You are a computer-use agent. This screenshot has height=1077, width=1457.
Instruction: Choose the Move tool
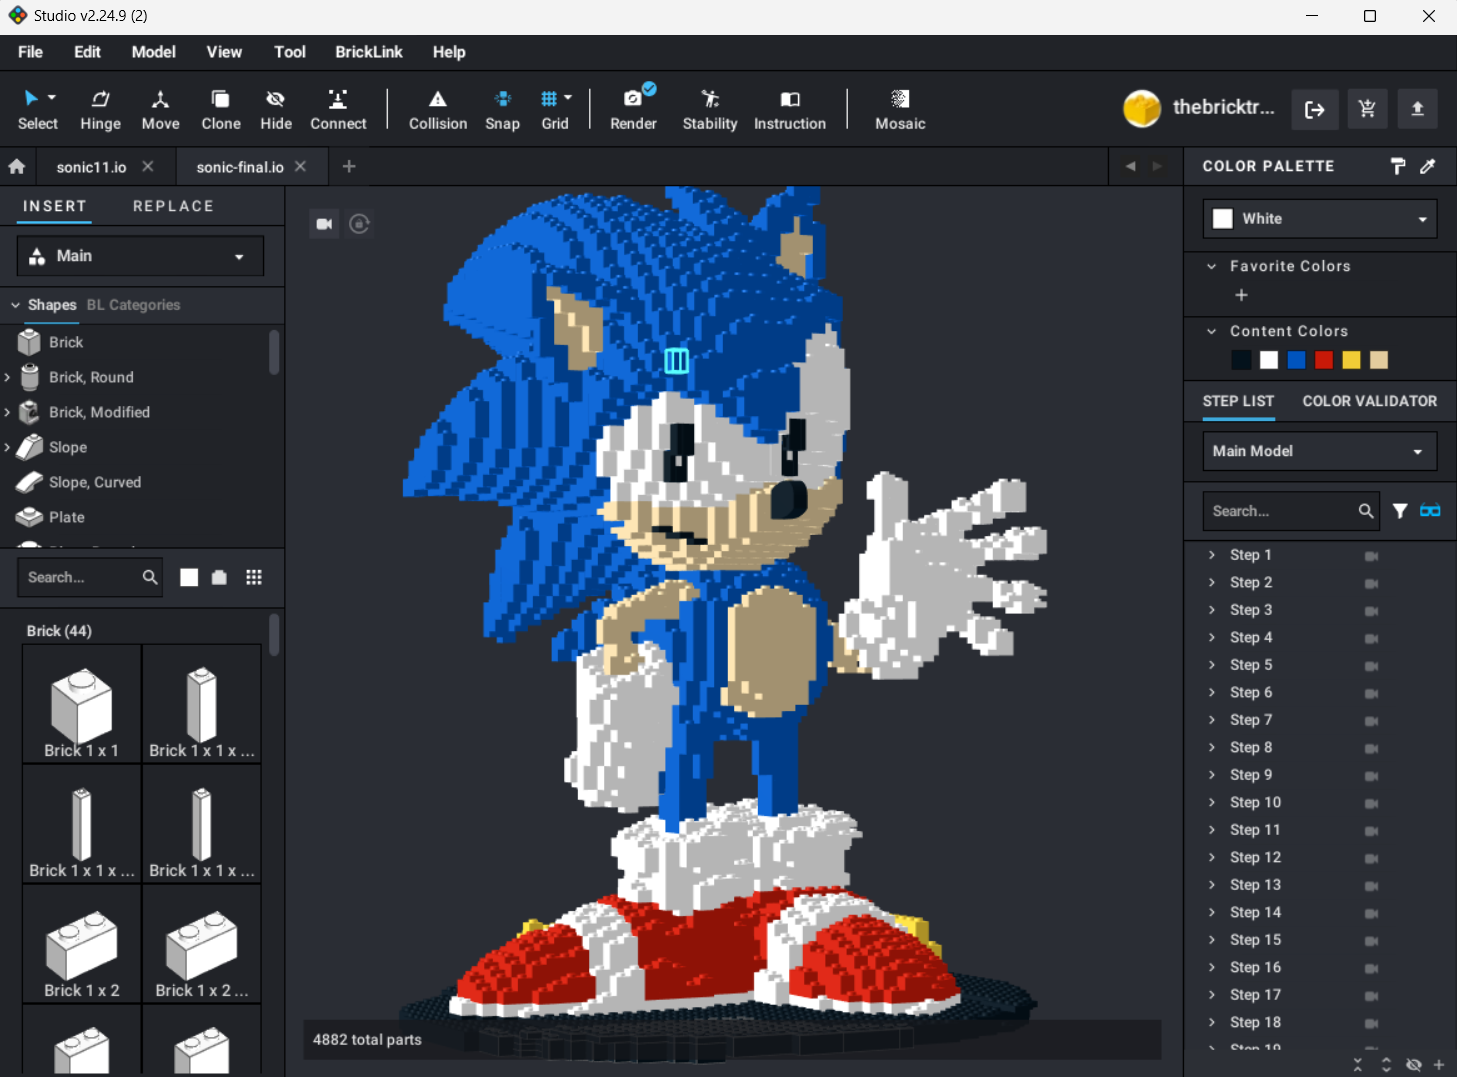click(x=160, y=110)
